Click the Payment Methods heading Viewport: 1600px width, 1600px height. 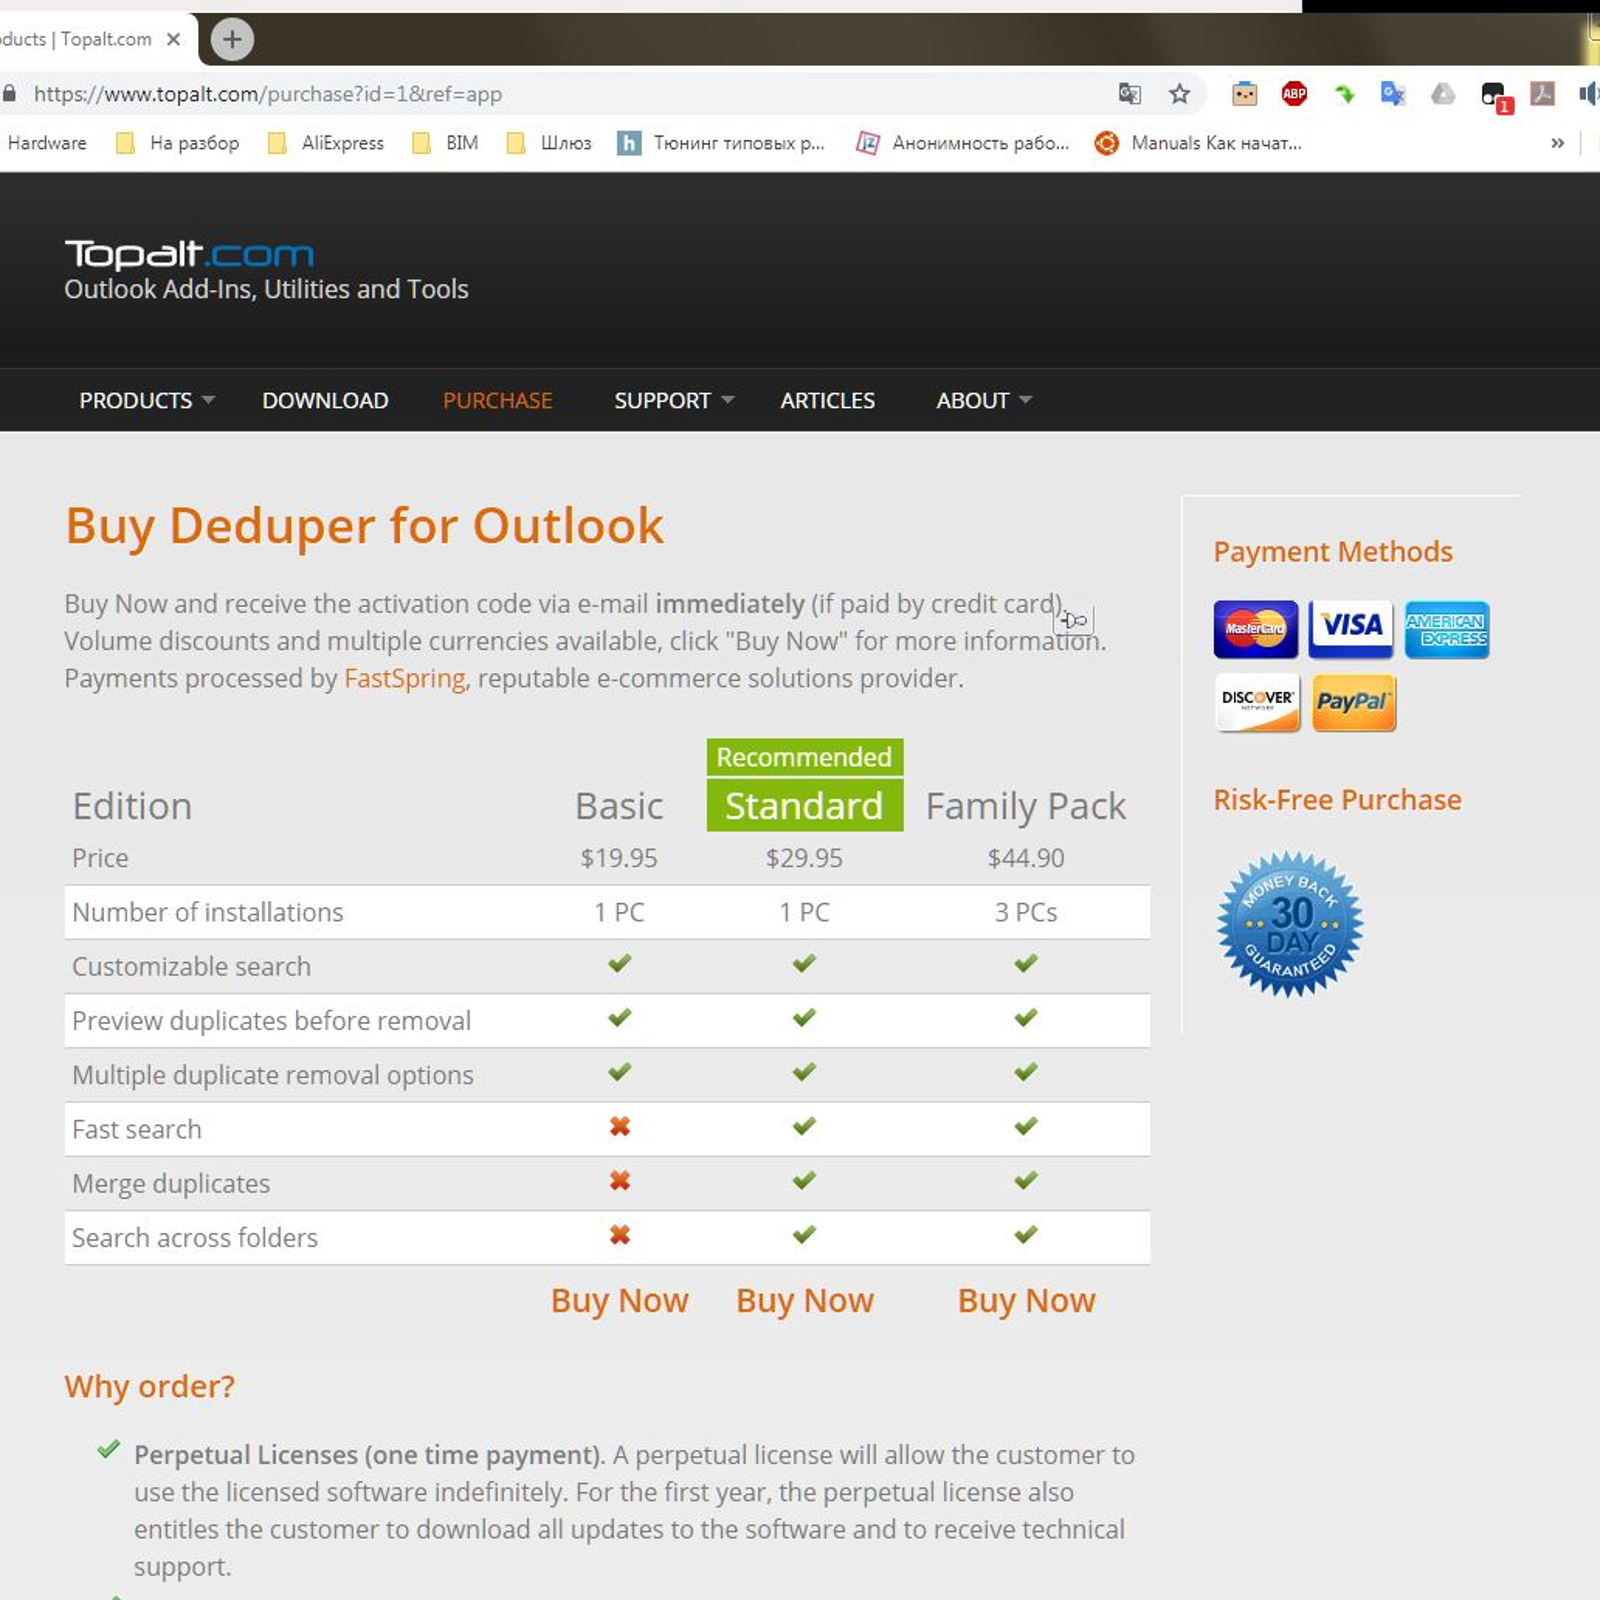pos(1333,552)
